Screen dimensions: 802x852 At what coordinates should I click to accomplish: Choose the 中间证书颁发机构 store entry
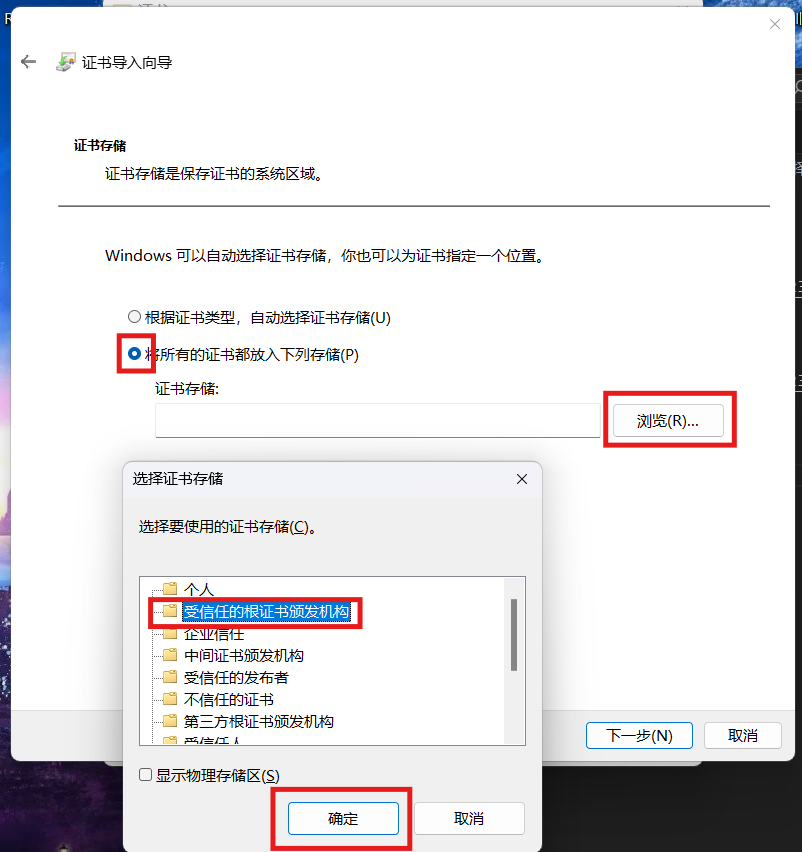pos(243,655)
